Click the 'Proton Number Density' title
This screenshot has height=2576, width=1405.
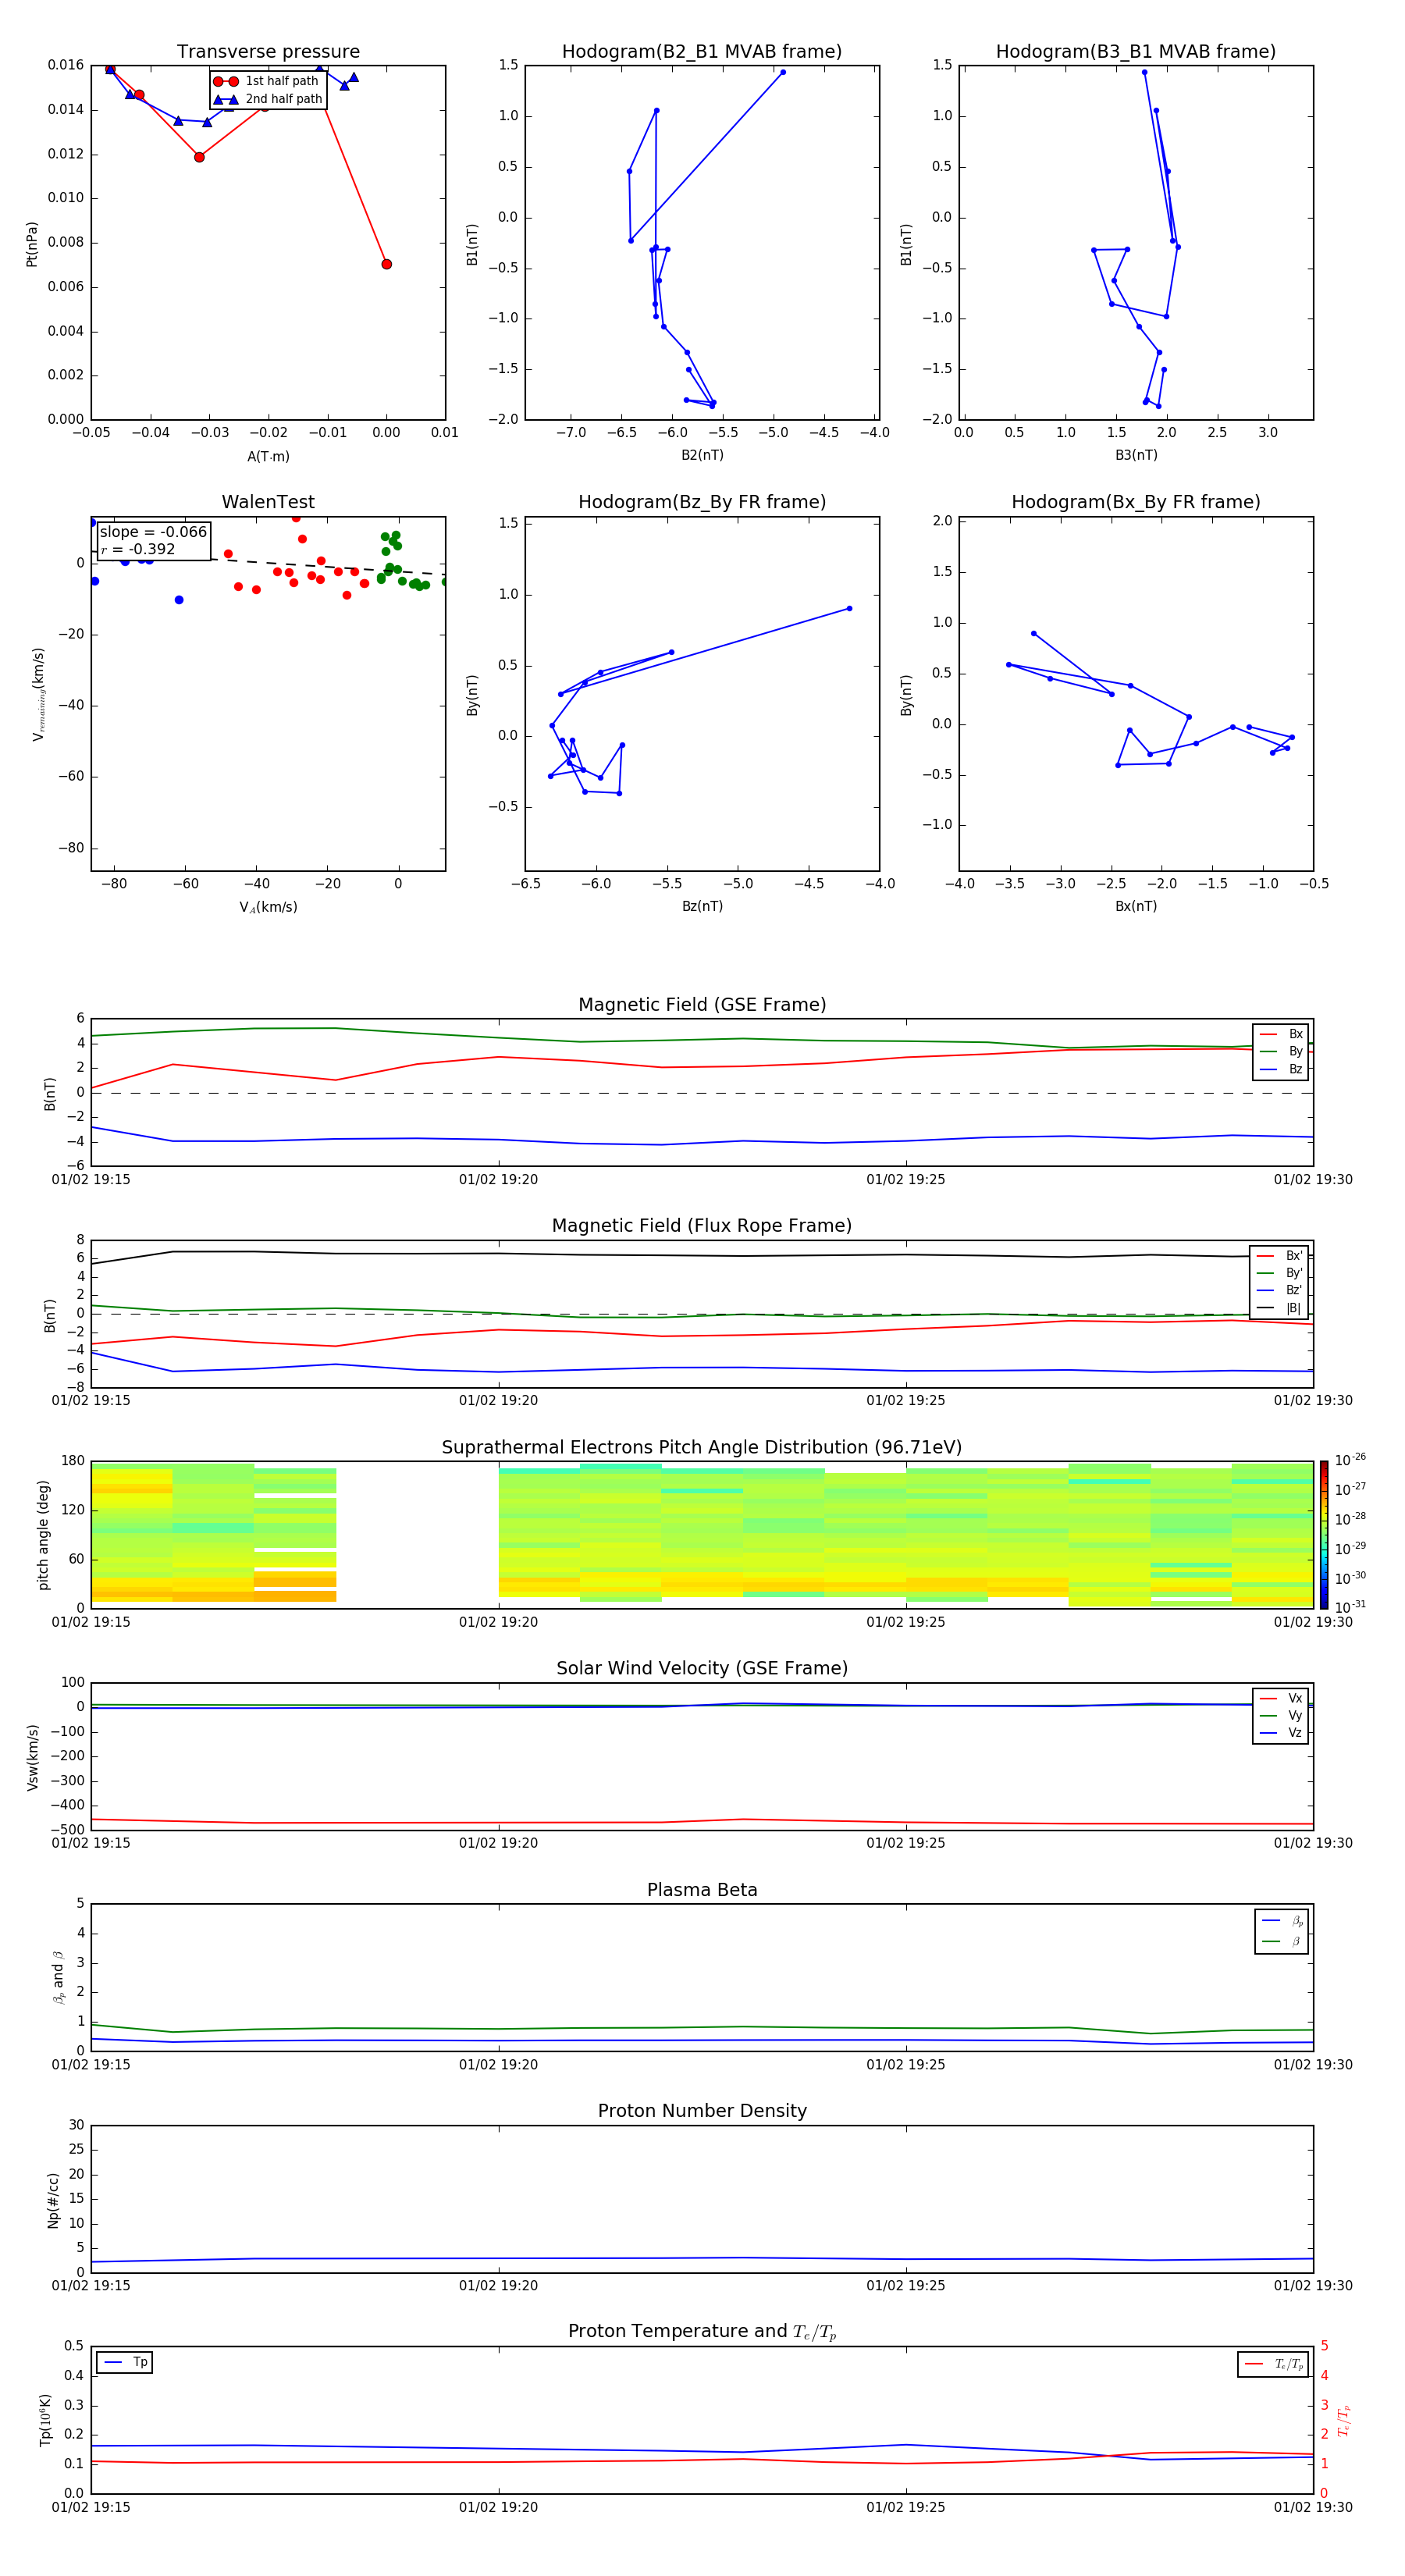point(702,2111)
